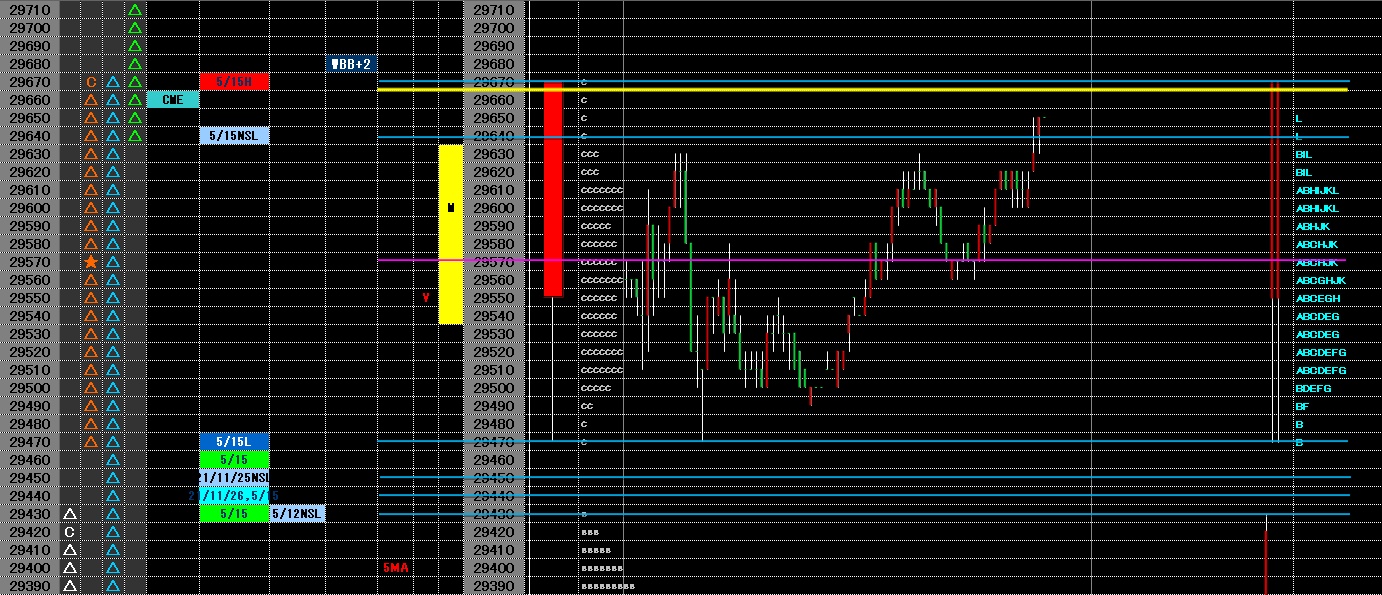Click the ABCEGH profile label
The height and width of the screenshot is (595, 1382).
(x=1317, y=299)
